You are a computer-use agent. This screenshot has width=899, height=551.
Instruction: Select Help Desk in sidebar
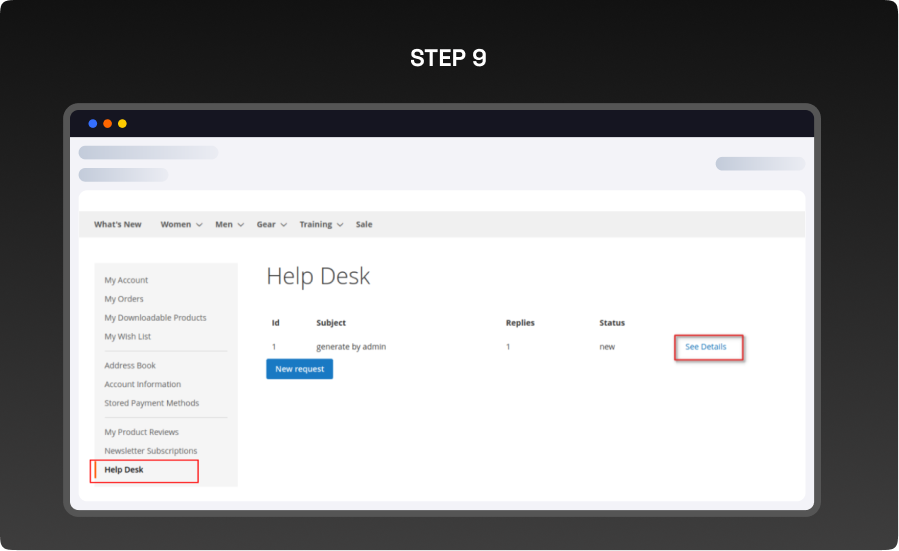point(124,470)
